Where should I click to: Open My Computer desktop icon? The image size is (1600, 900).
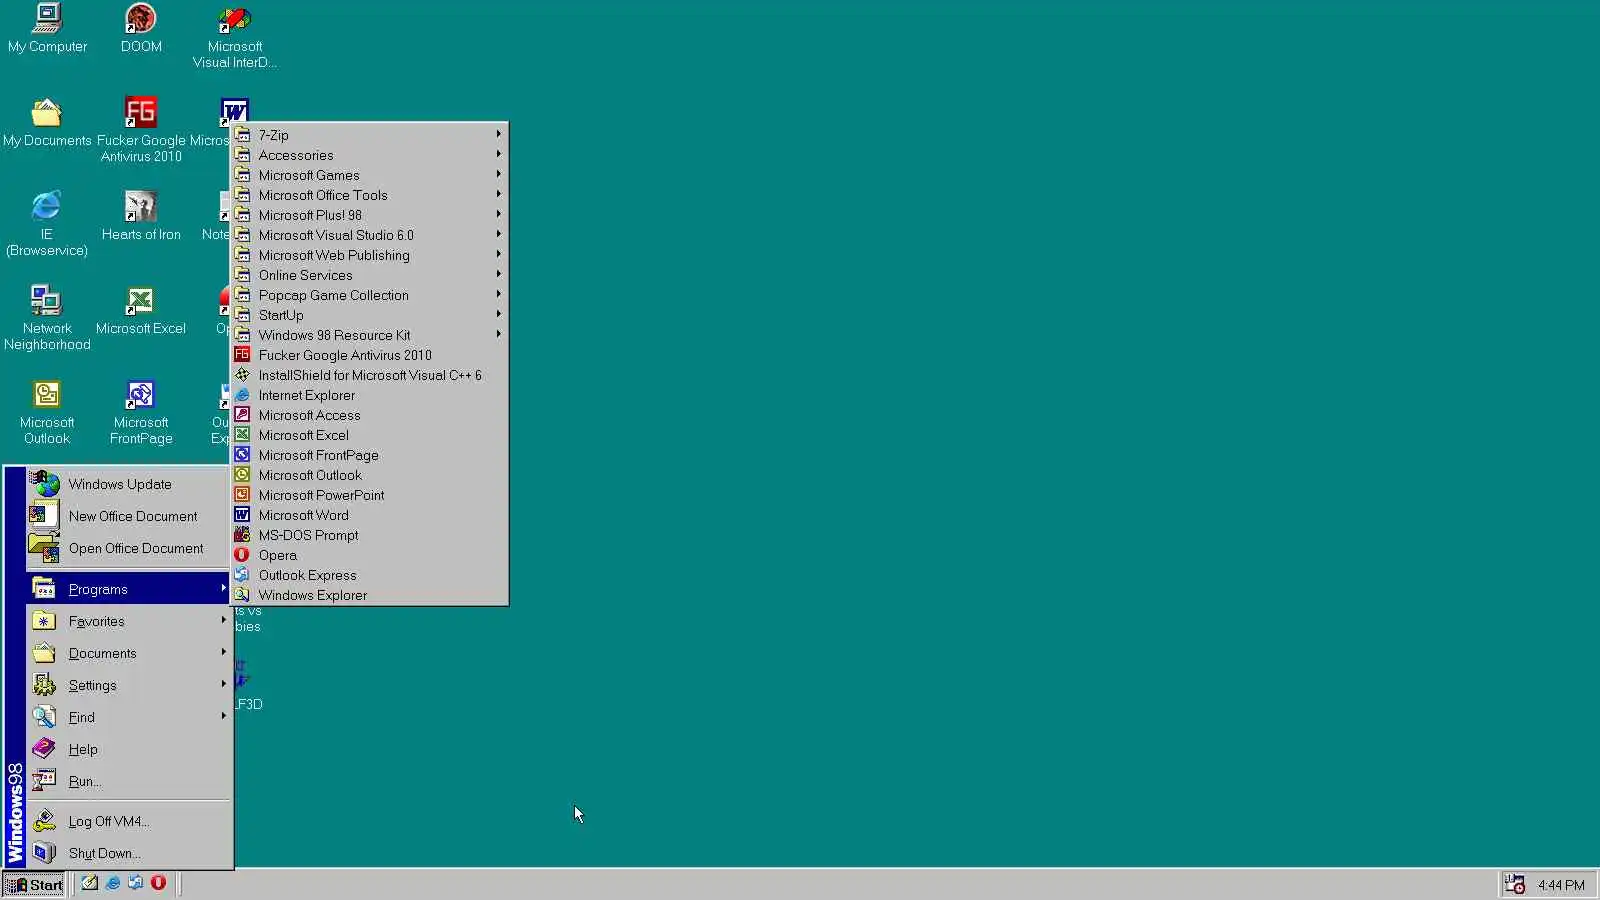coord(47,28)
